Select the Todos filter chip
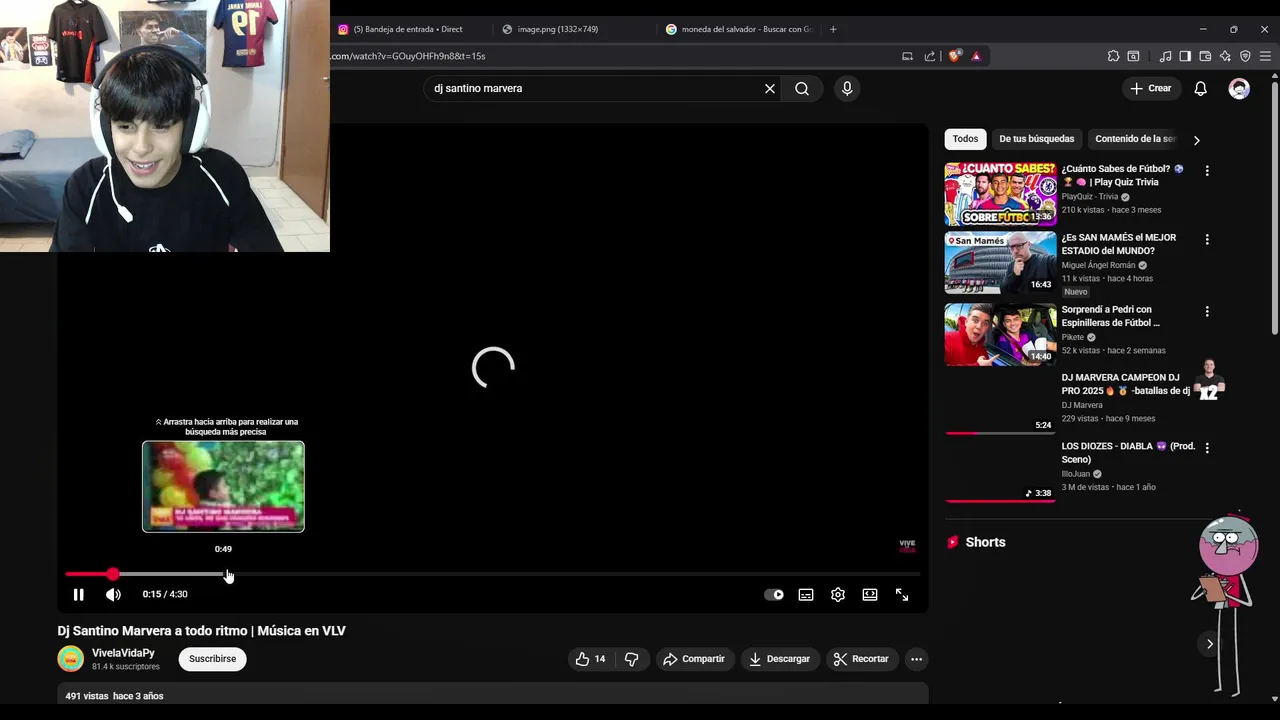 tap(965, 139)
